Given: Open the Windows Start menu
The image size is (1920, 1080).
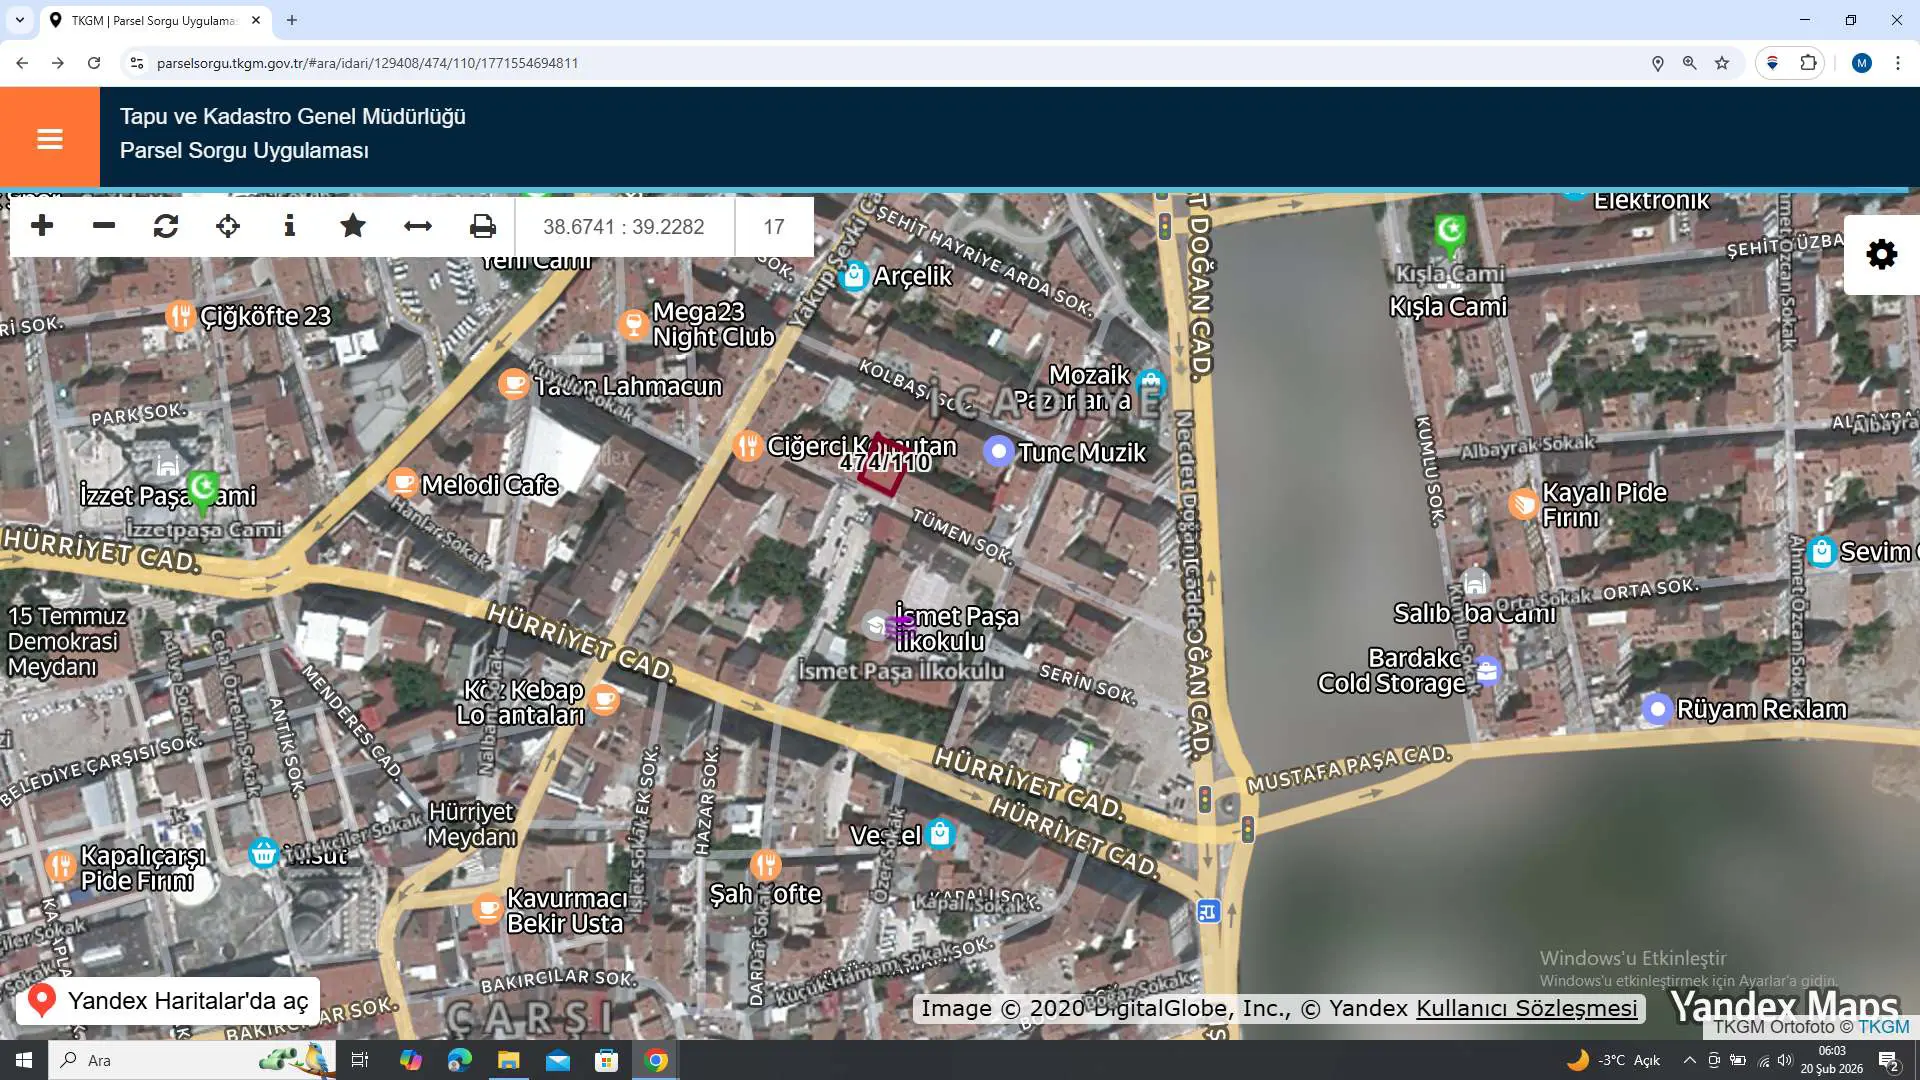Looking at the screenshot, I should (24, 1060).
